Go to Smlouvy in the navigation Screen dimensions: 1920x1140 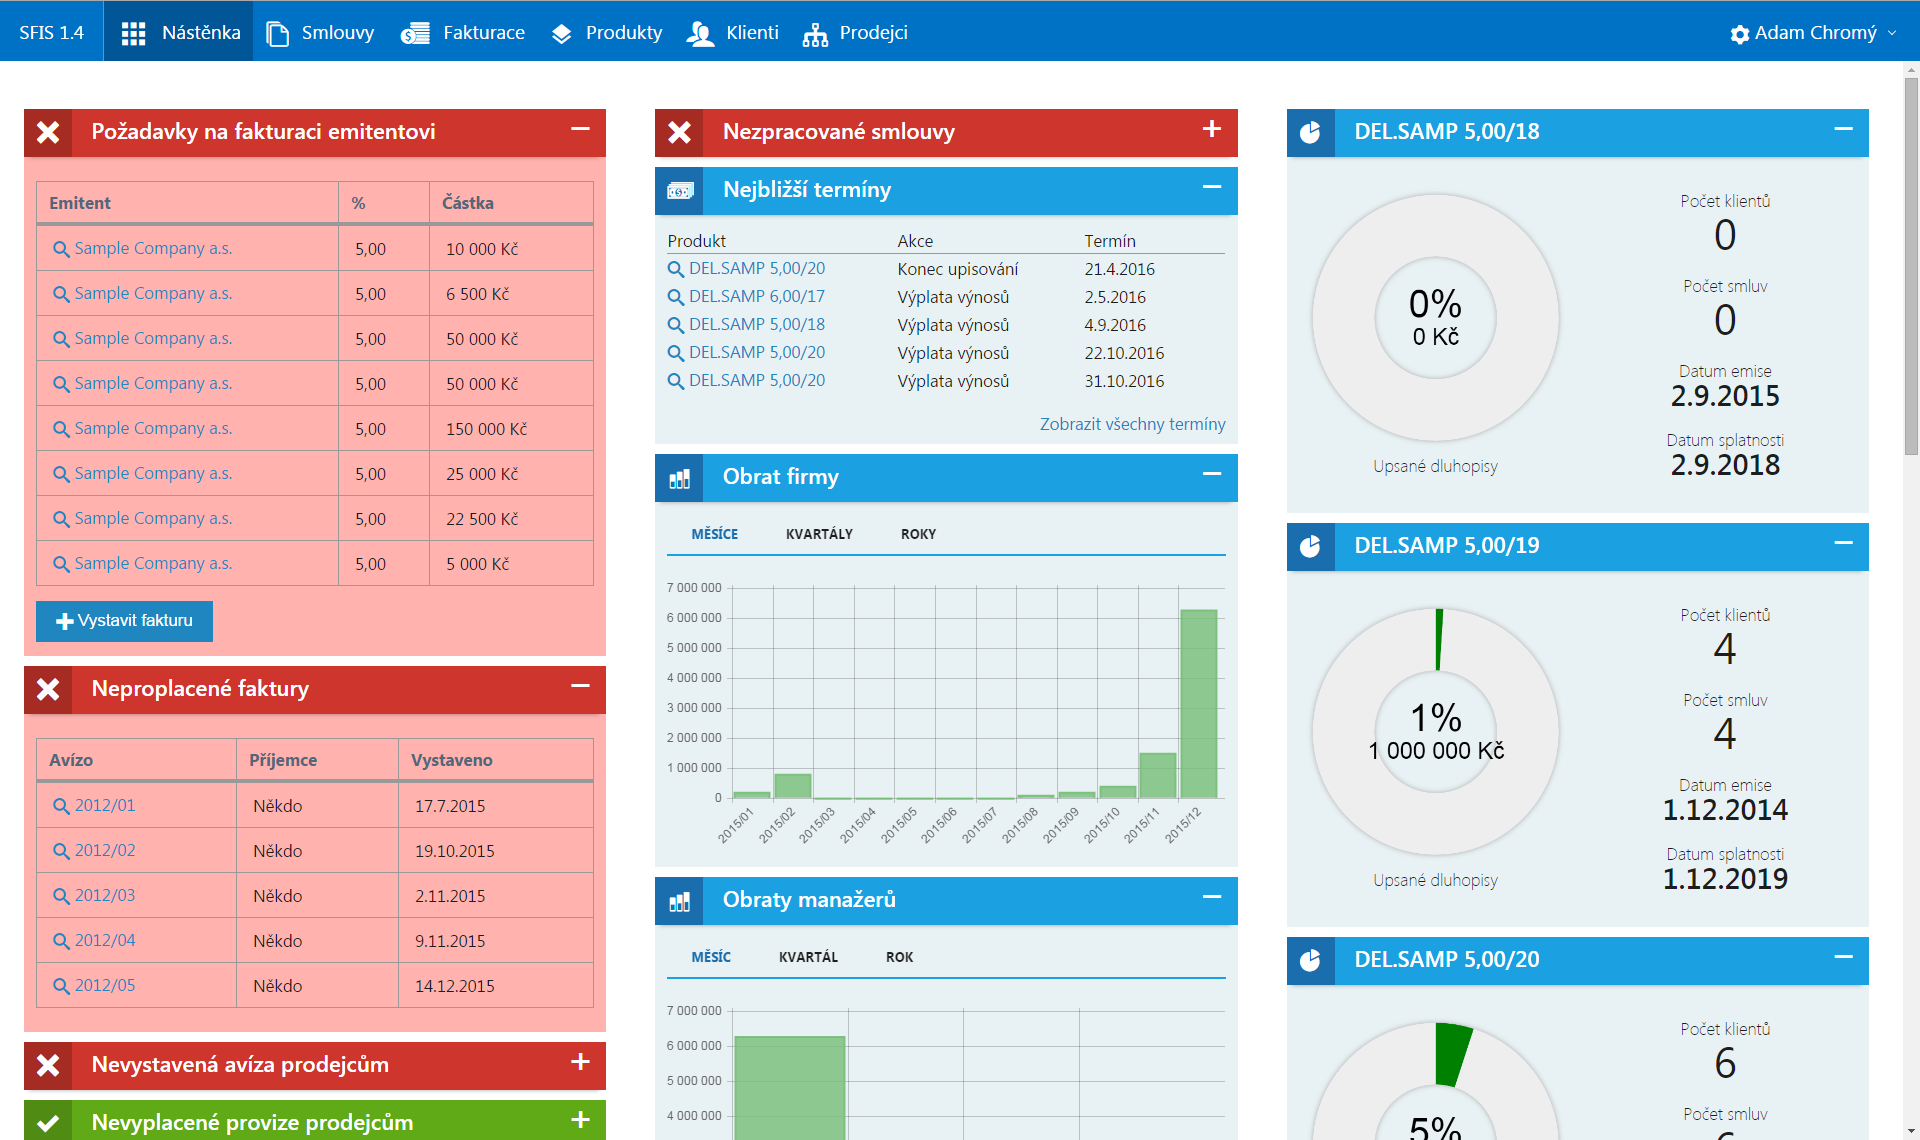tap(320, 32)
